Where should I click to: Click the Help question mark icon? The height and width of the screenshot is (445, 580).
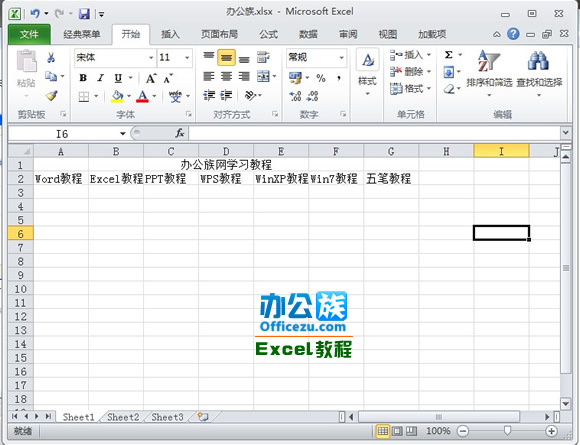point(513,34)
